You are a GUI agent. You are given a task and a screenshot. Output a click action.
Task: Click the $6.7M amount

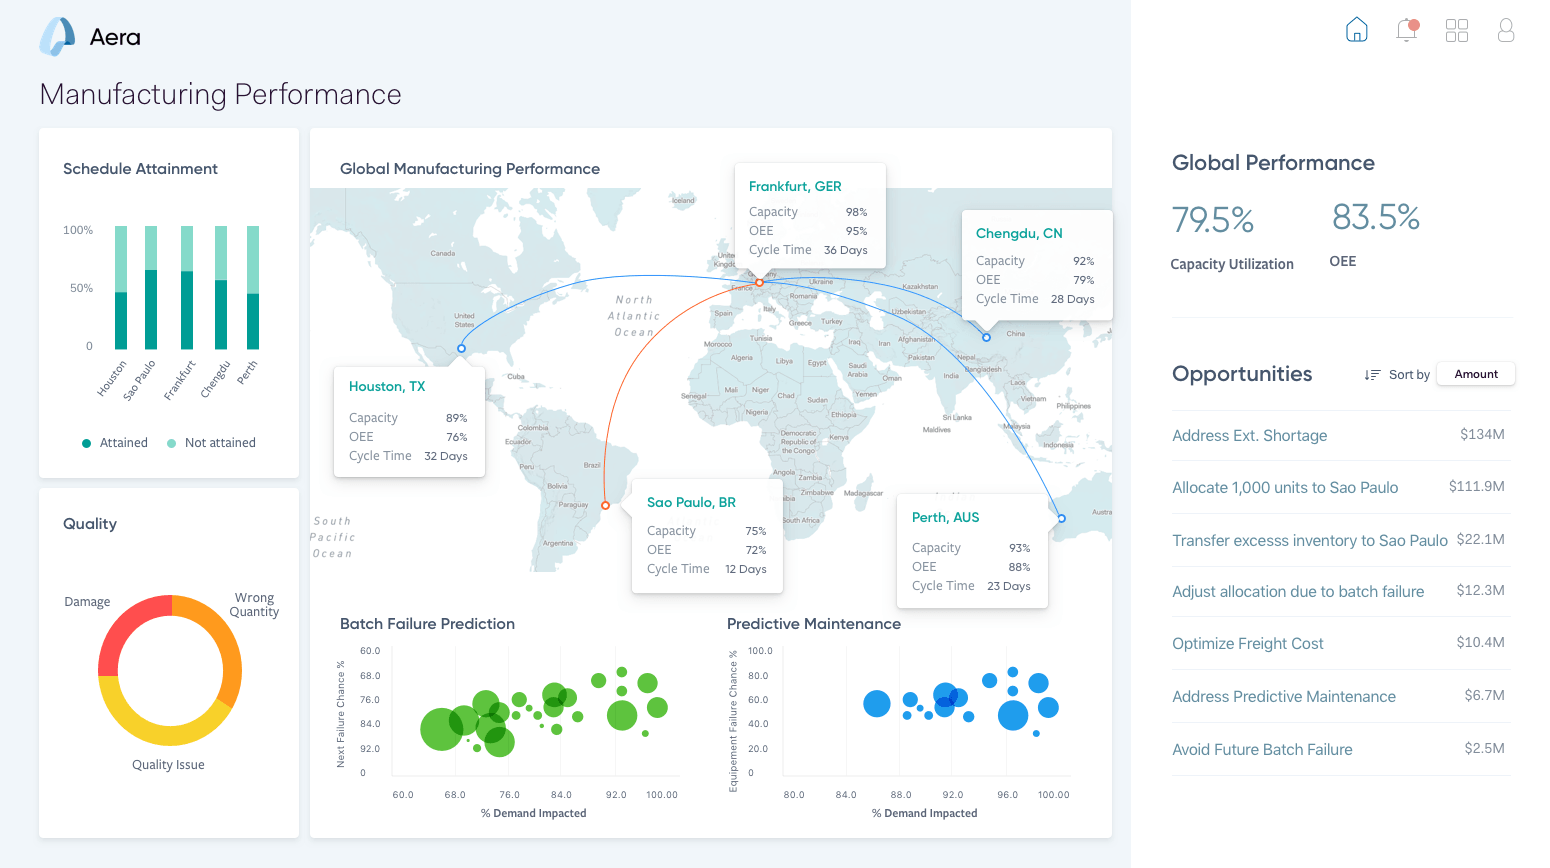1485,695
